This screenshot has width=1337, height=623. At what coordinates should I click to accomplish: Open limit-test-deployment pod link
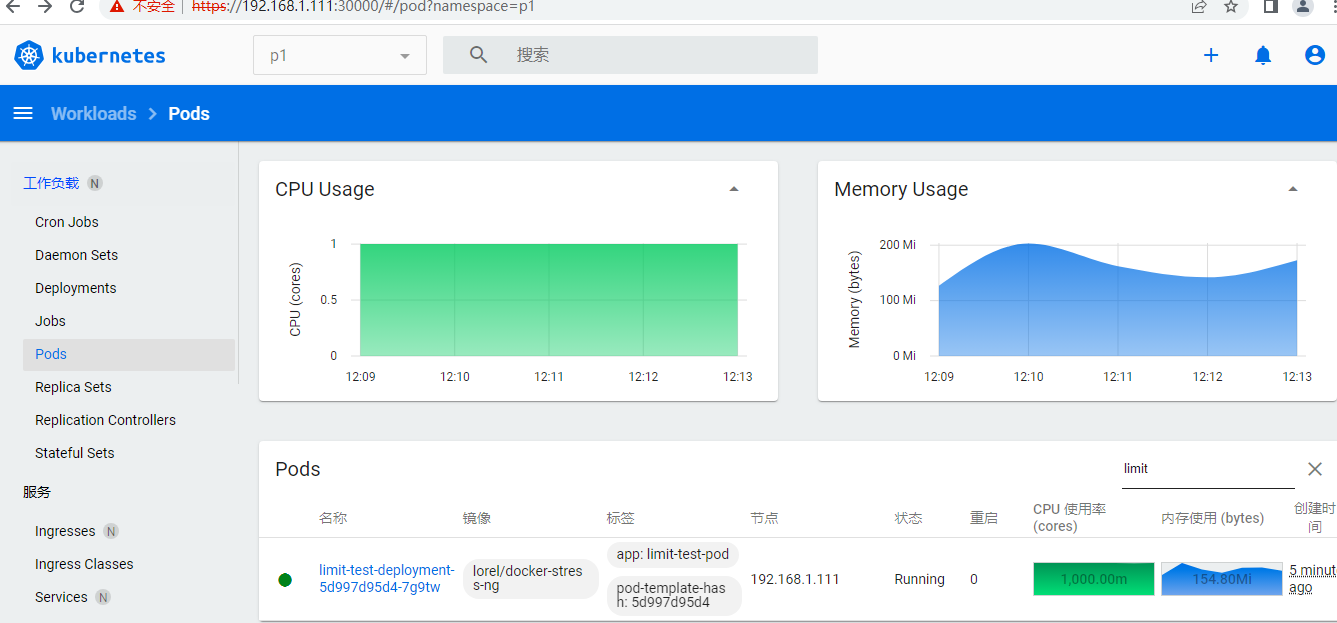387,579
